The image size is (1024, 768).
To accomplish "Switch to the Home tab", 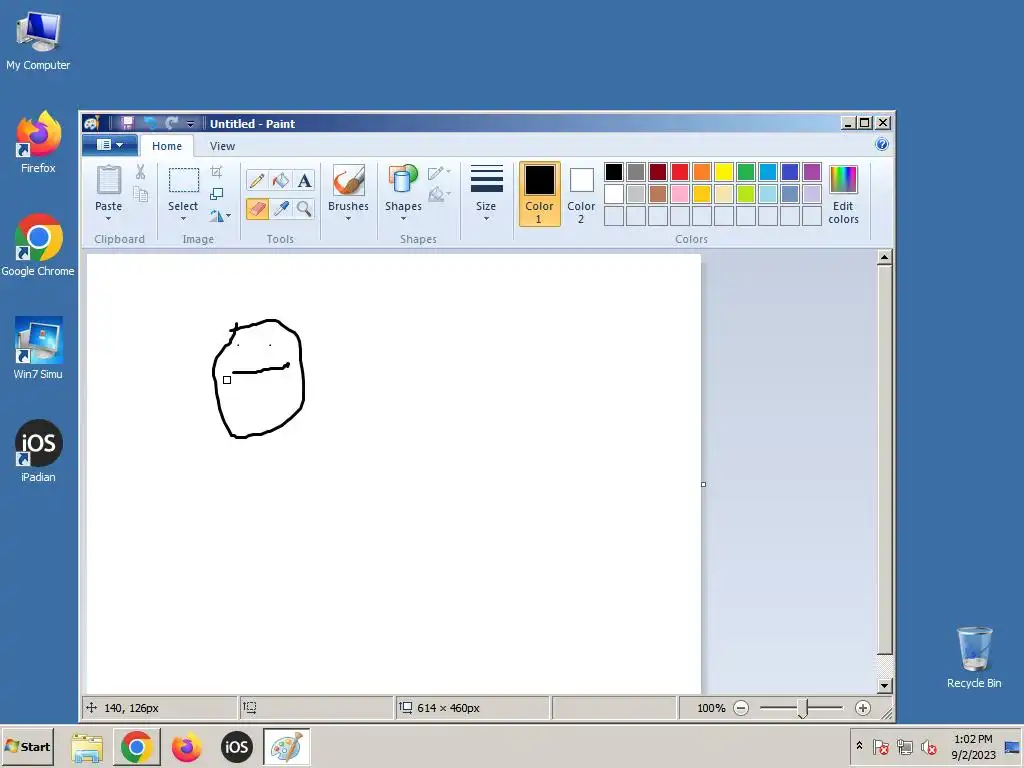I will coord(167,146).
